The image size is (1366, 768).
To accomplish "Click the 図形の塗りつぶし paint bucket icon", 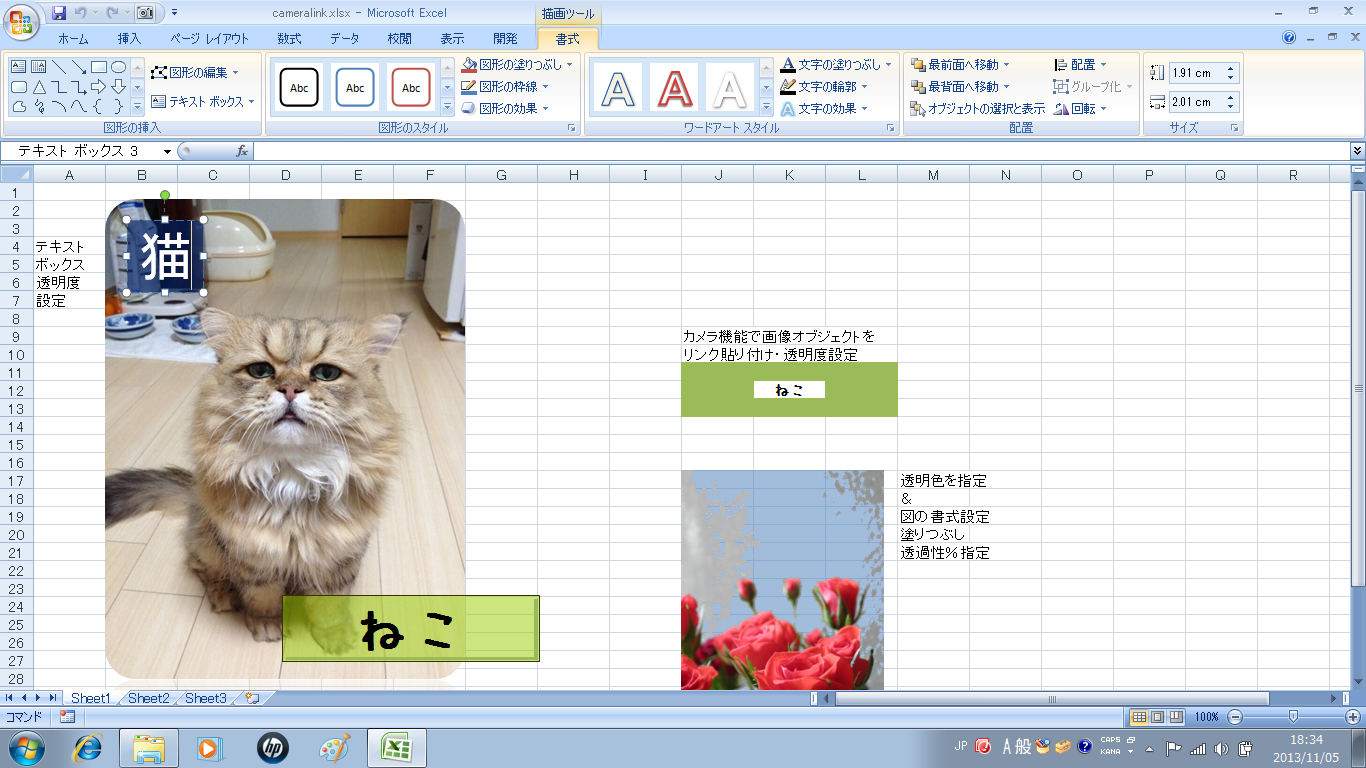I will click(469, 64).
